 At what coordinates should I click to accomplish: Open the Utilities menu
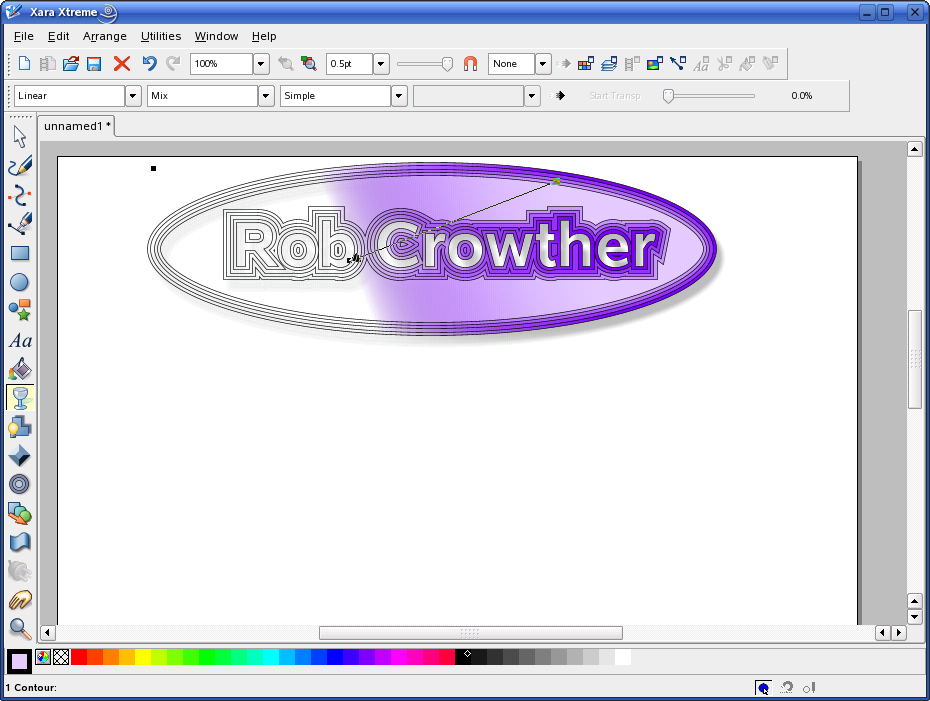[x=161, y=36]
